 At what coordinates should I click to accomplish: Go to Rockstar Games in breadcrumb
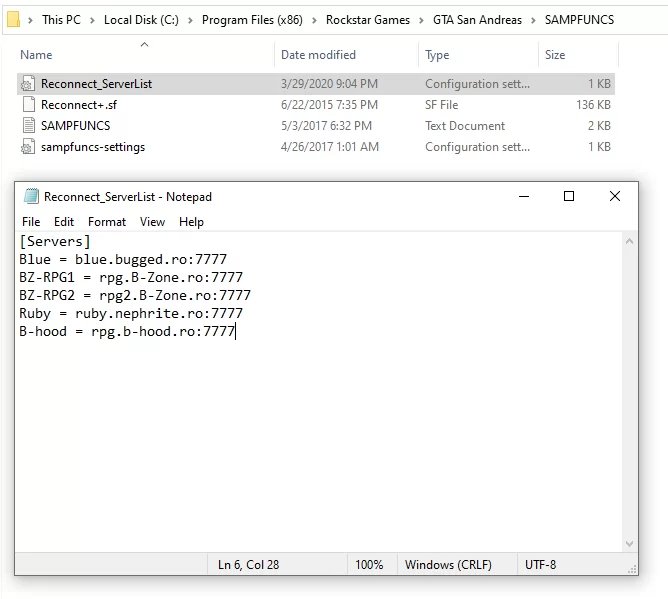click(x=368, y=20)
